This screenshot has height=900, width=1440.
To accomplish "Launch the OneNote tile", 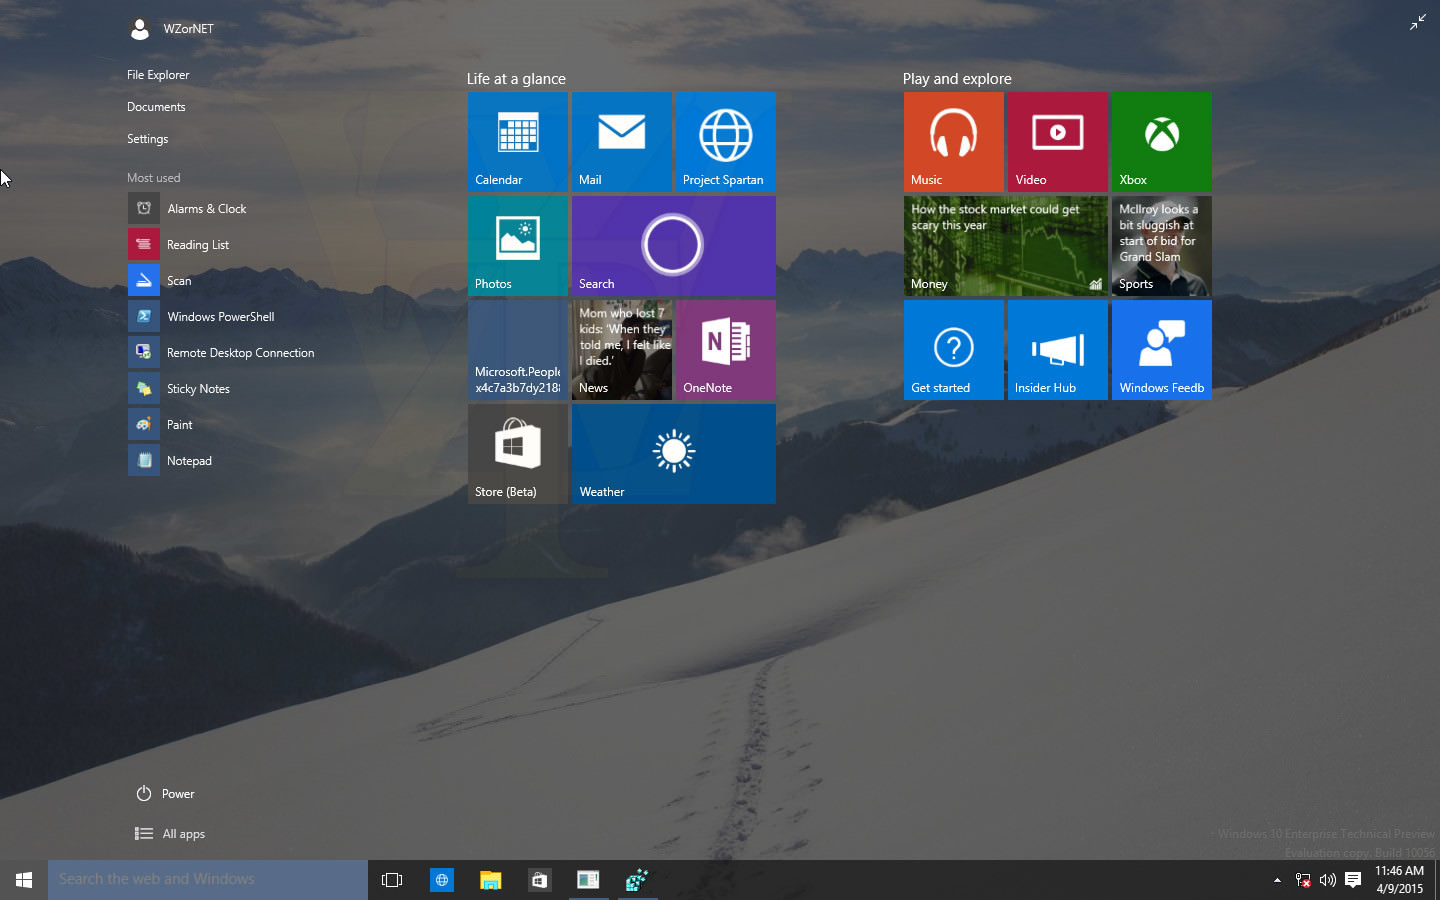I will (x=725, y=349).
